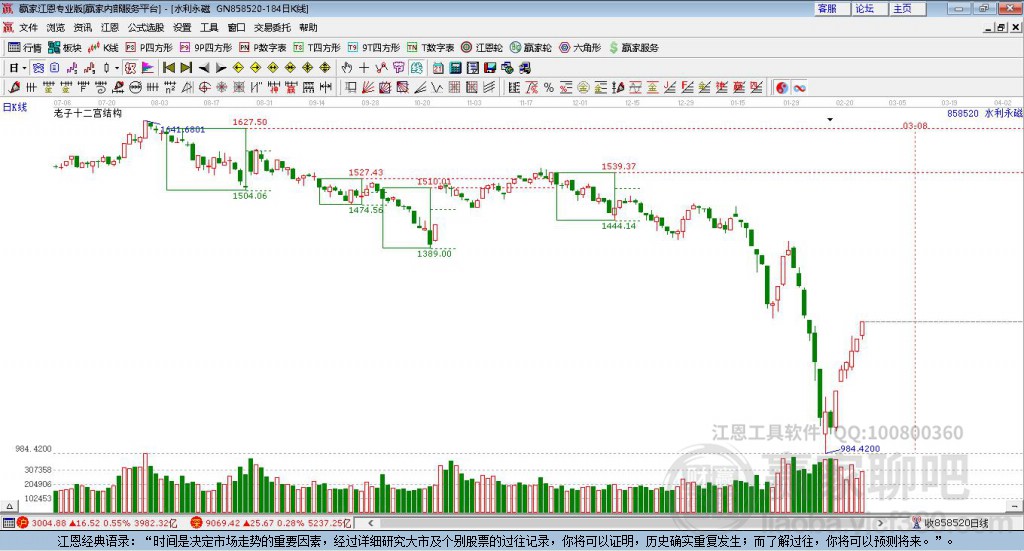
Task: Step chart left with black left arrow
Action: pos(204,68)
